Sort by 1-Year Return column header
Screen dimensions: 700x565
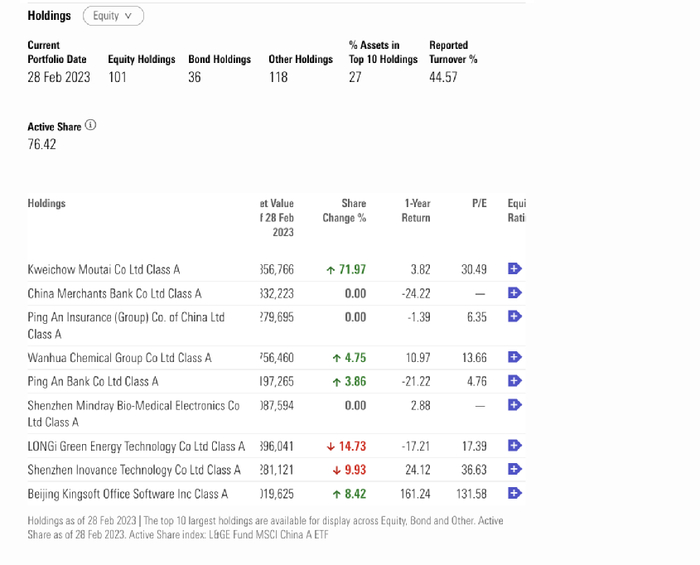416,211
